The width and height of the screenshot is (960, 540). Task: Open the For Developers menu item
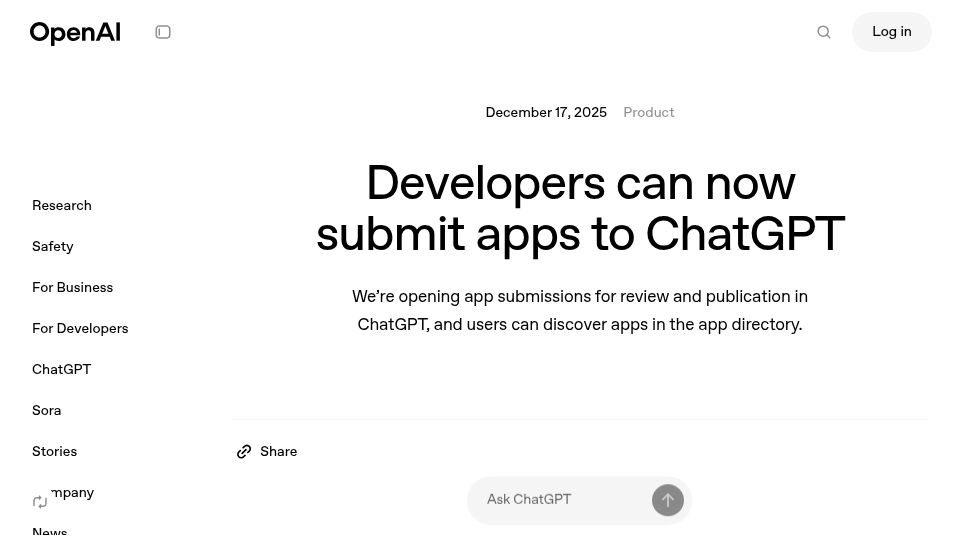80,329
